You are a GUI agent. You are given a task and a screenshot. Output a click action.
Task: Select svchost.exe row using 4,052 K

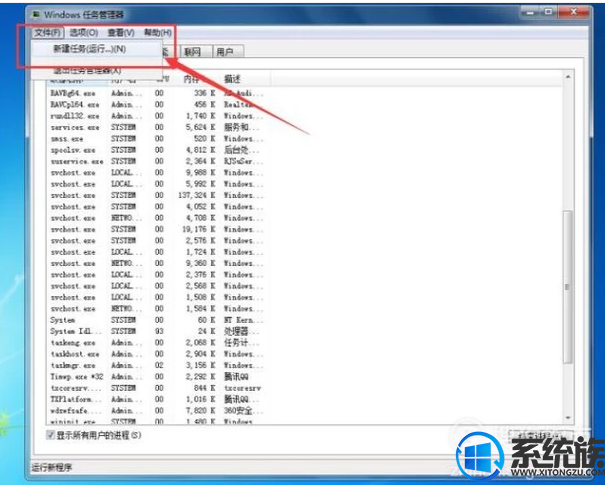(x=157, y=207)
